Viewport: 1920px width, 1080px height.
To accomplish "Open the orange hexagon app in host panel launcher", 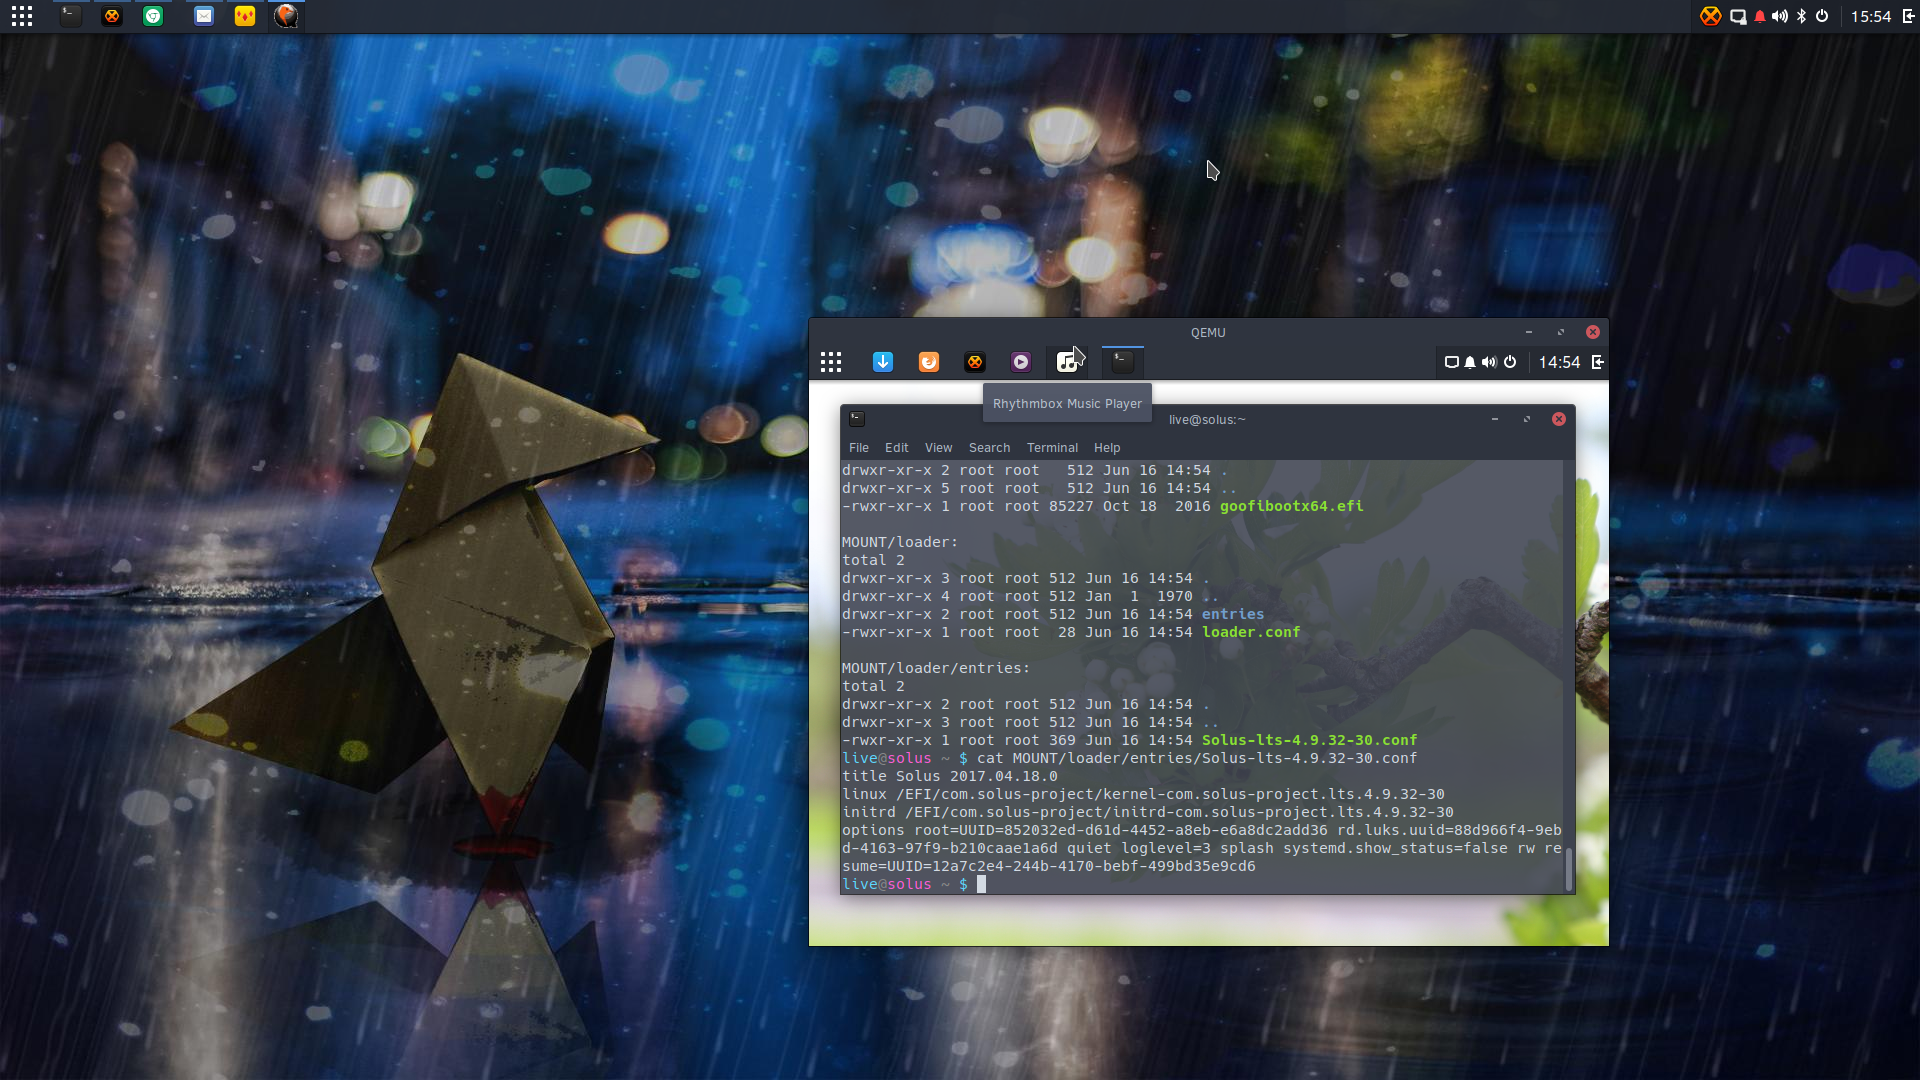I will tap(112, 16).
